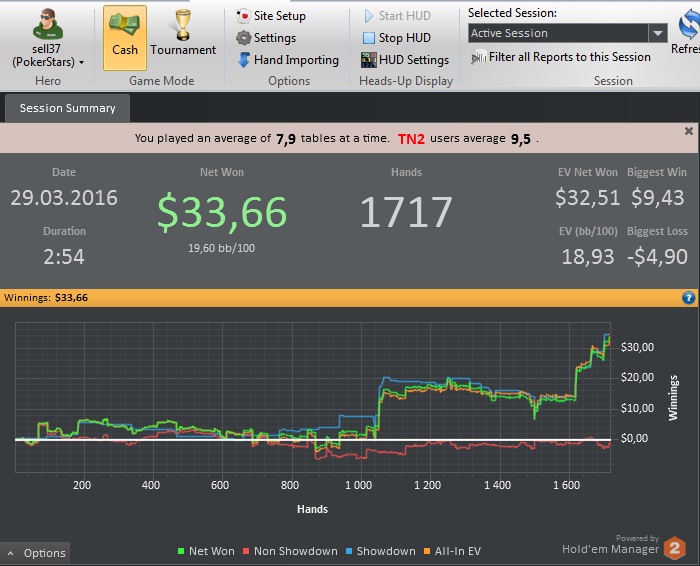Click the Biggest Loss value -$4,90

coord(657,257)
